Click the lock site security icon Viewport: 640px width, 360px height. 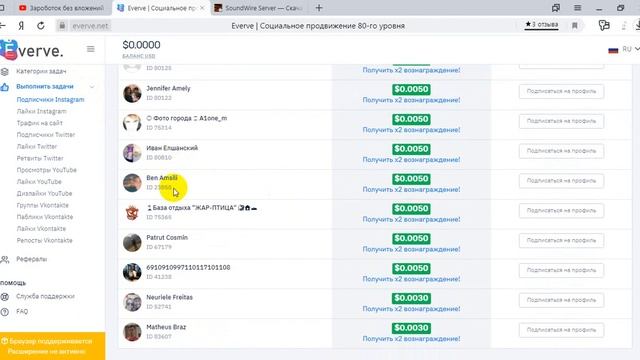coord(62,26)
